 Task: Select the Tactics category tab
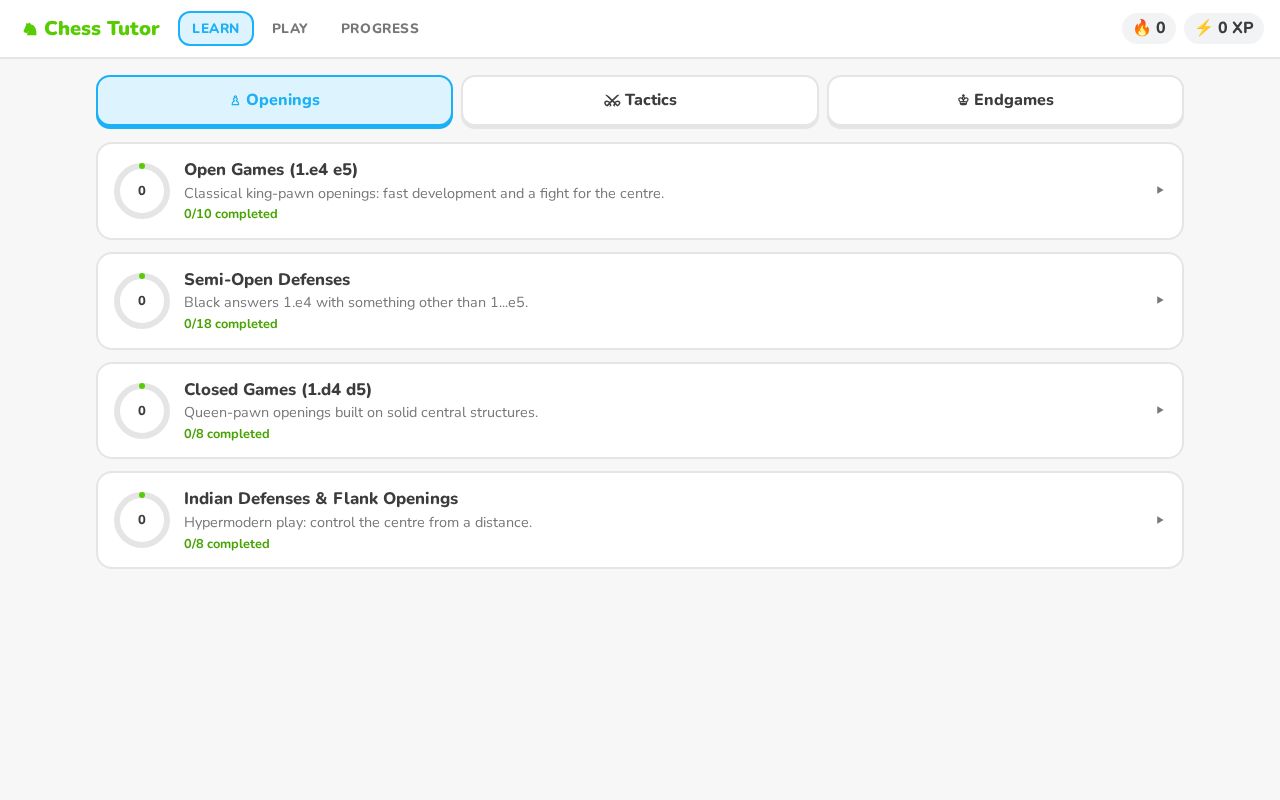point(640,100)
